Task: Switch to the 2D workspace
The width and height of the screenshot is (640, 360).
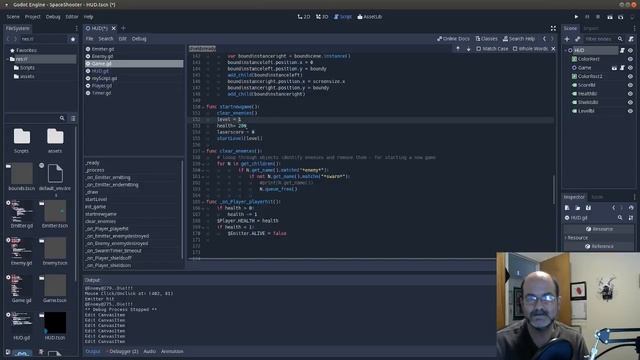Action: pos(304,17)
